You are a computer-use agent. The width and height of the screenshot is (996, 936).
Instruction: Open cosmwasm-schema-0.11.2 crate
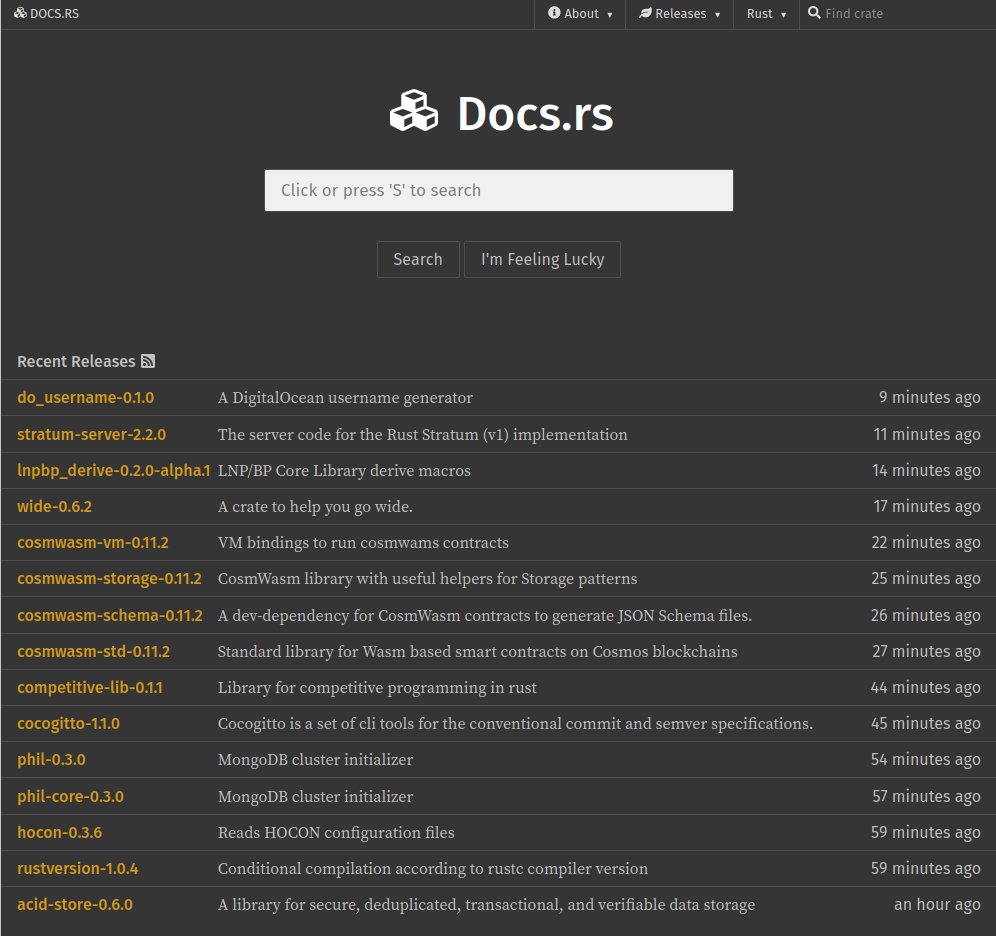pos(110,615)
